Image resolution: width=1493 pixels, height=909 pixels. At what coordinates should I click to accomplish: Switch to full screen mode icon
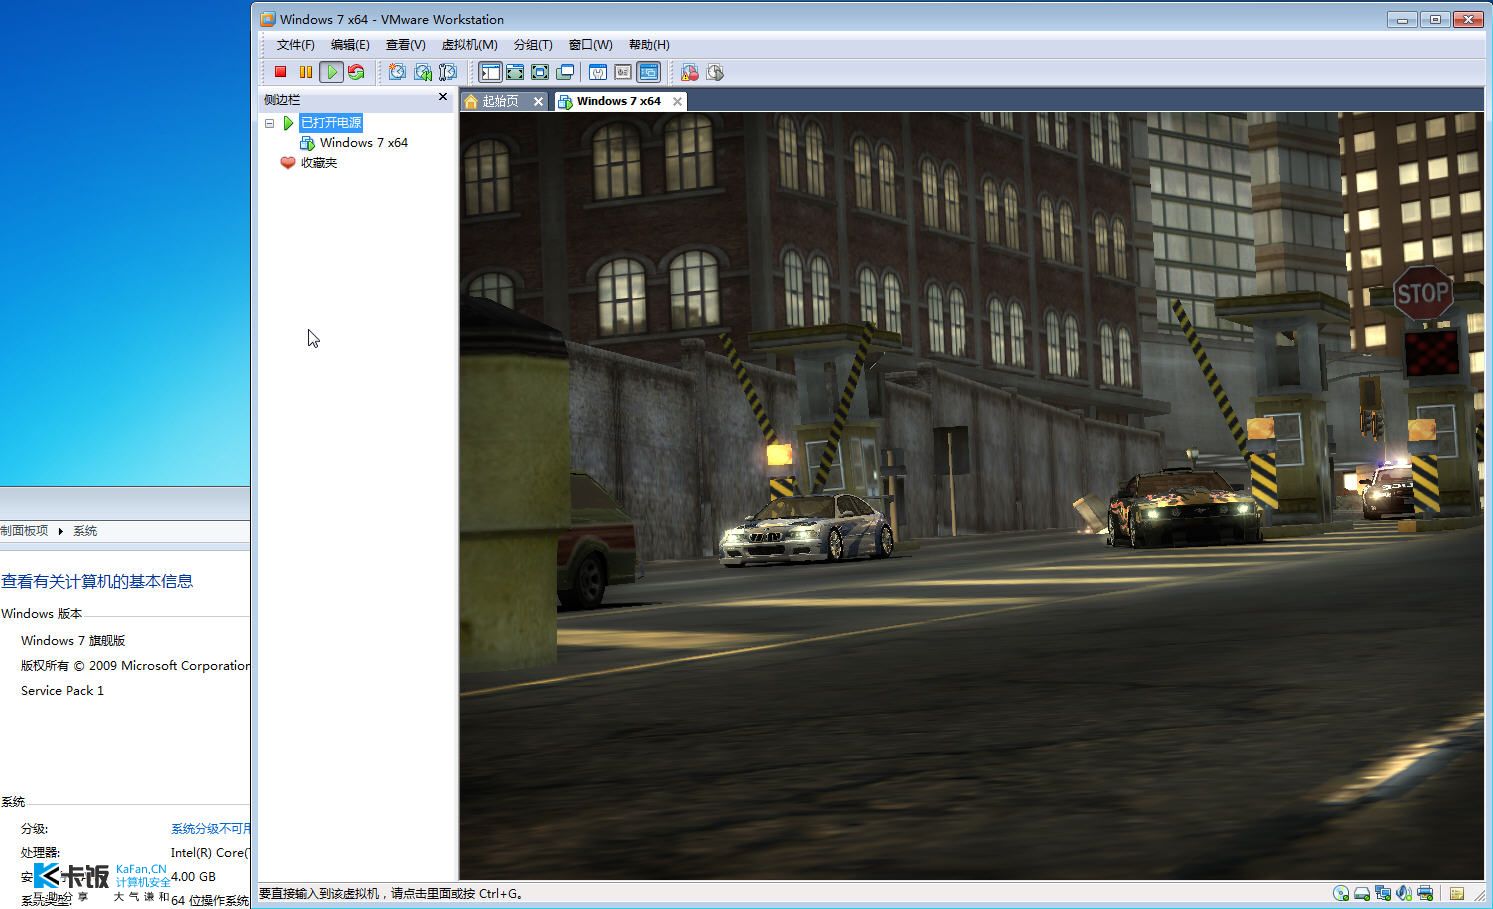[540, 72]
